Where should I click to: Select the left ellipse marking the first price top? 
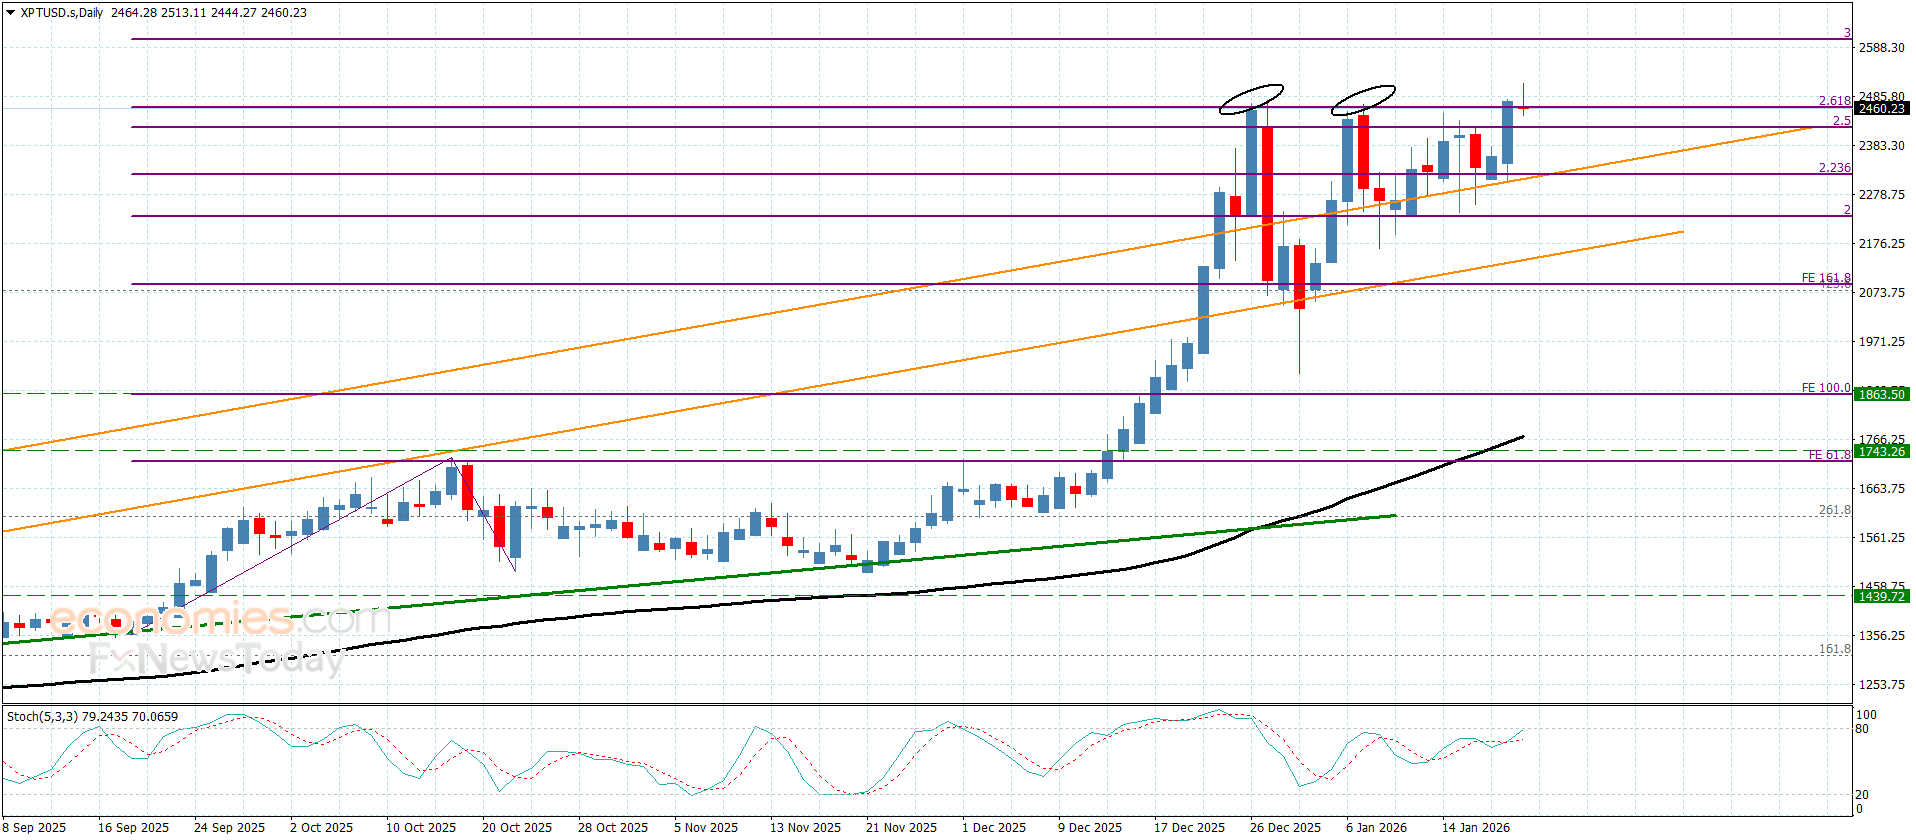pyautogui.click(x=1251, y=99)
